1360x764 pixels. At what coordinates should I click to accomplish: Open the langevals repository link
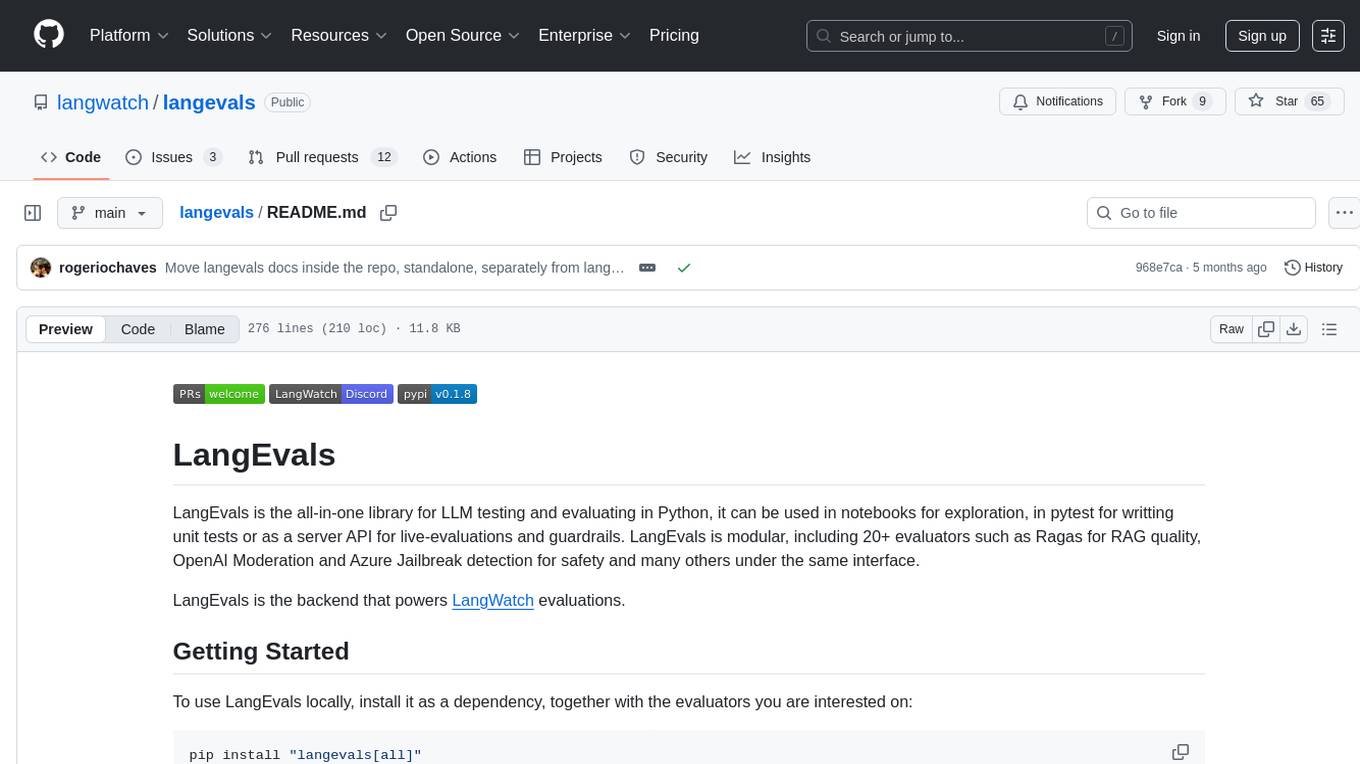209,102
